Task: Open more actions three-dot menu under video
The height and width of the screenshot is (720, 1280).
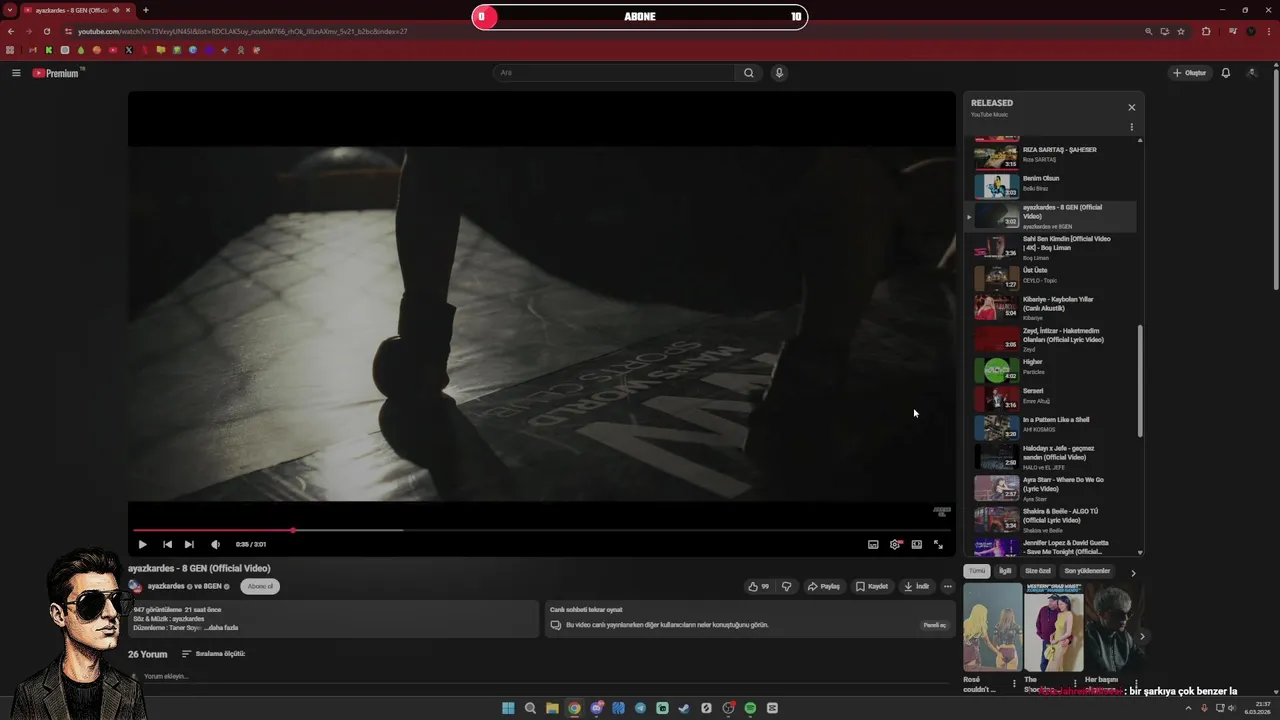Action: click(948, 587)
